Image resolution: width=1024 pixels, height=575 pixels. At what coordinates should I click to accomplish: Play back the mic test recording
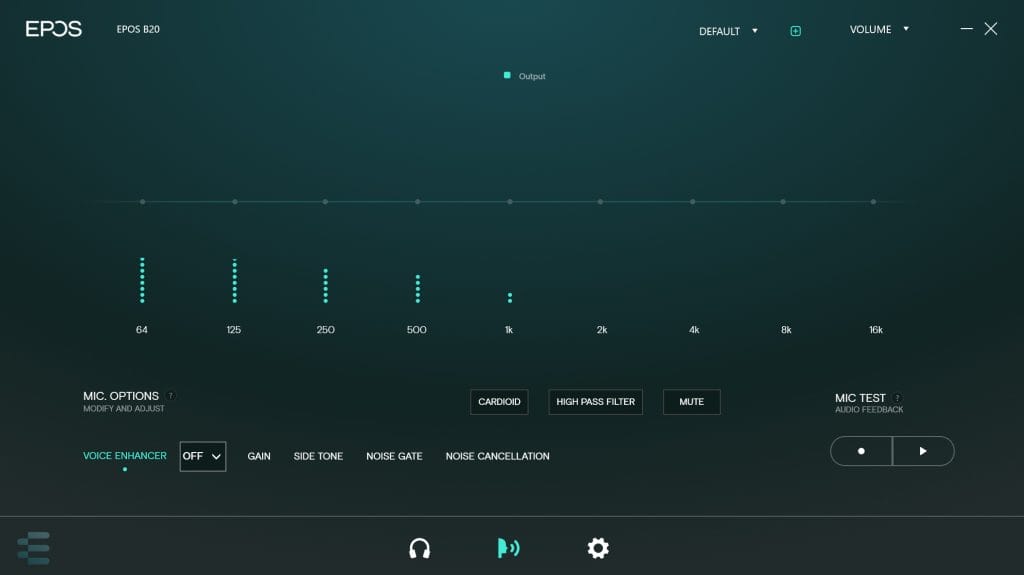(923, 451)
